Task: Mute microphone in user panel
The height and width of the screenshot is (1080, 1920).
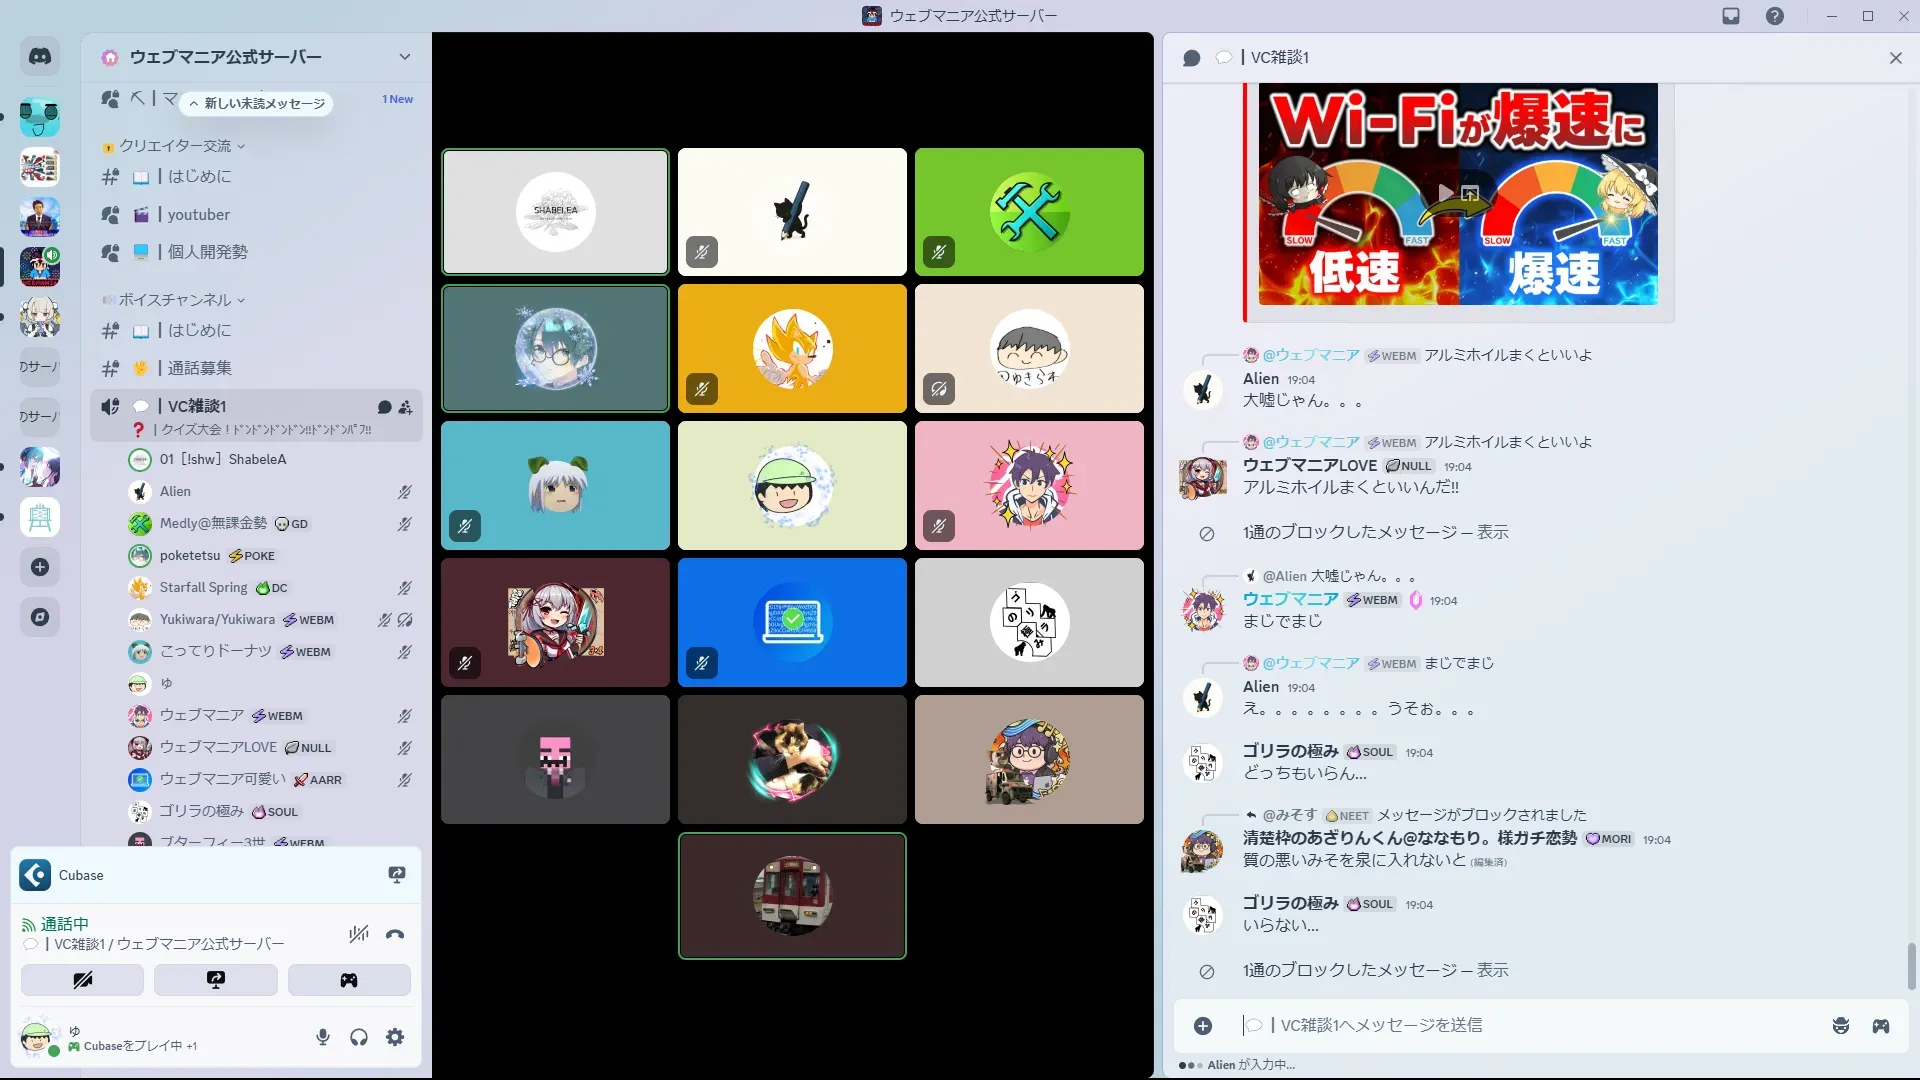Action: [322, 1037]
